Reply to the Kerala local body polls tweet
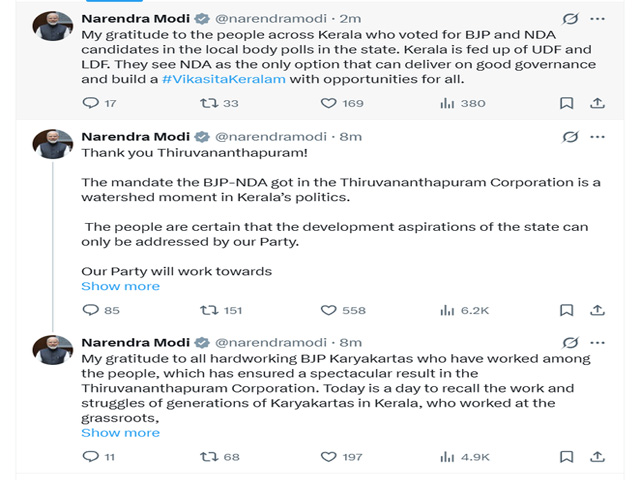 [89, 103]
